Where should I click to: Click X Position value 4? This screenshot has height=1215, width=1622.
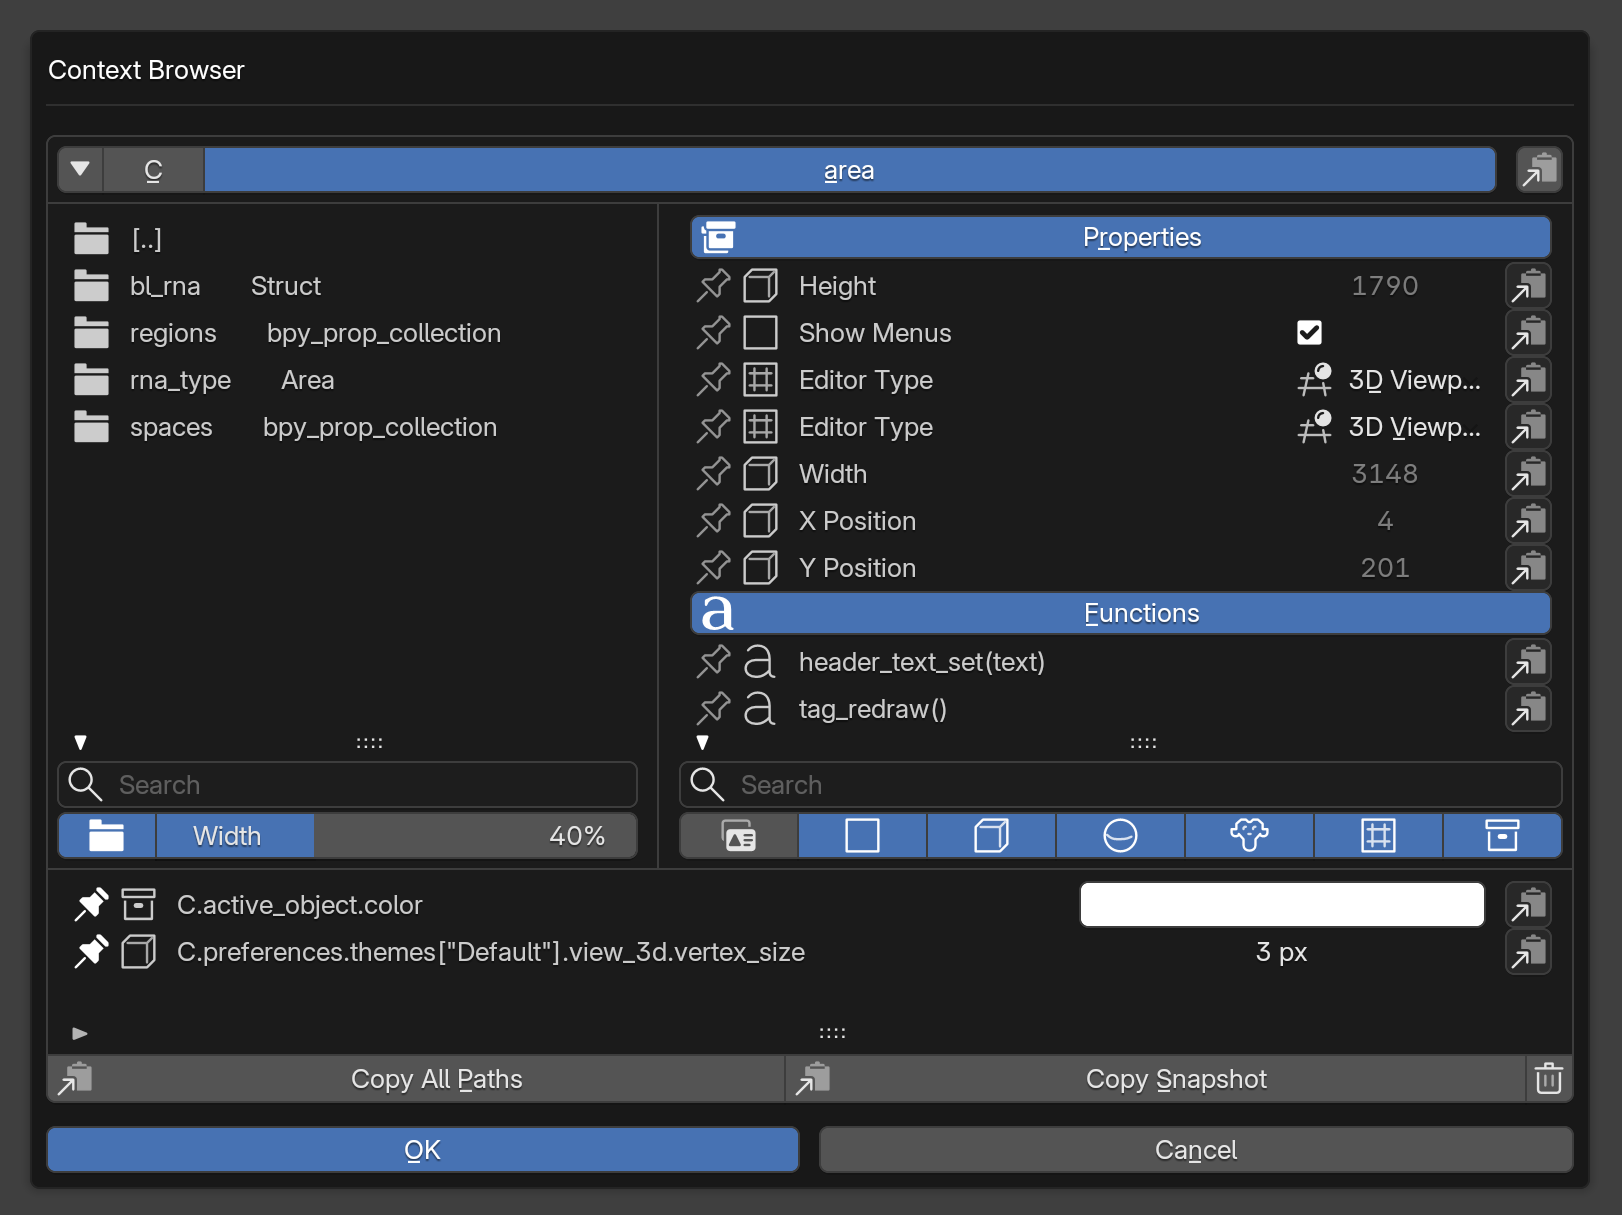click(x=1385, y=521)
